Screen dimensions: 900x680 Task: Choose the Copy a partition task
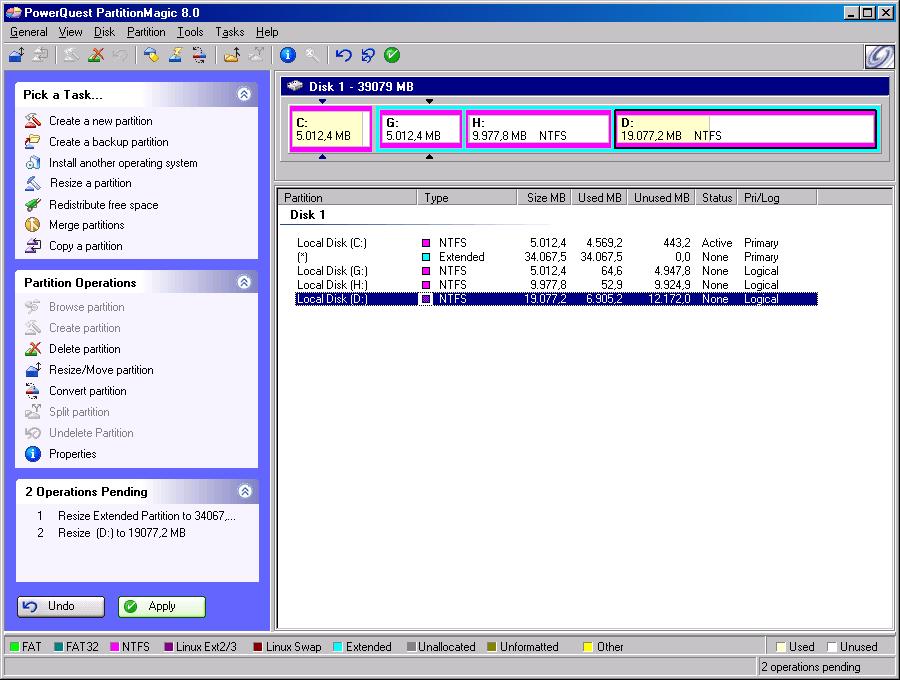tap(86, 246)
